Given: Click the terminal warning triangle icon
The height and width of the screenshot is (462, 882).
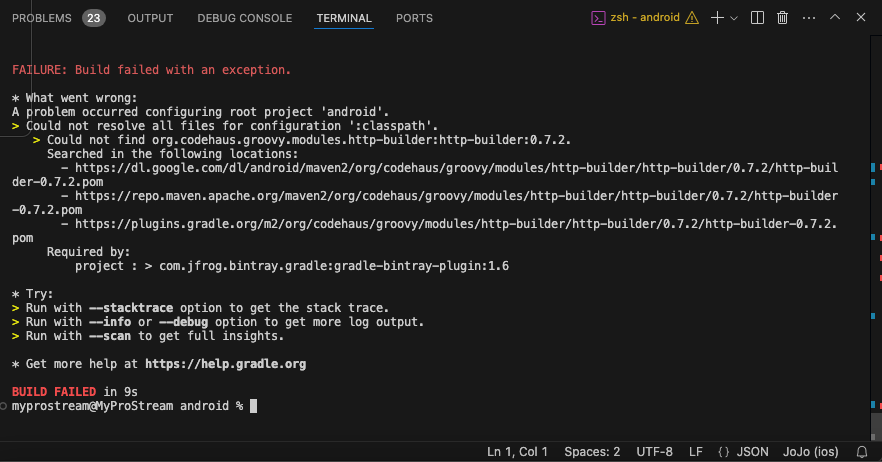Looking at the screenshot, I should [692, 18].
